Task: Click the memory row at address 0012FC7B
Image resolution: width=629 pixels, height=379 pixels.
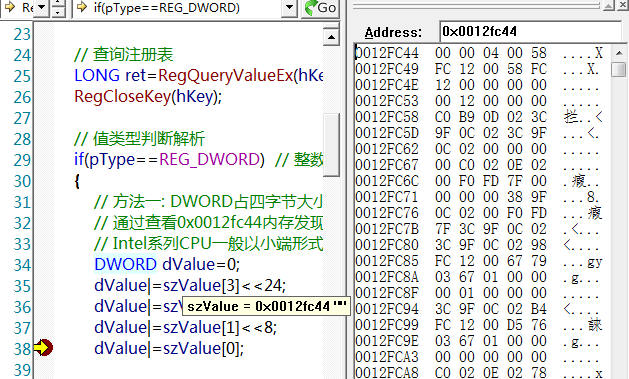Action: (x=479, y=229)
